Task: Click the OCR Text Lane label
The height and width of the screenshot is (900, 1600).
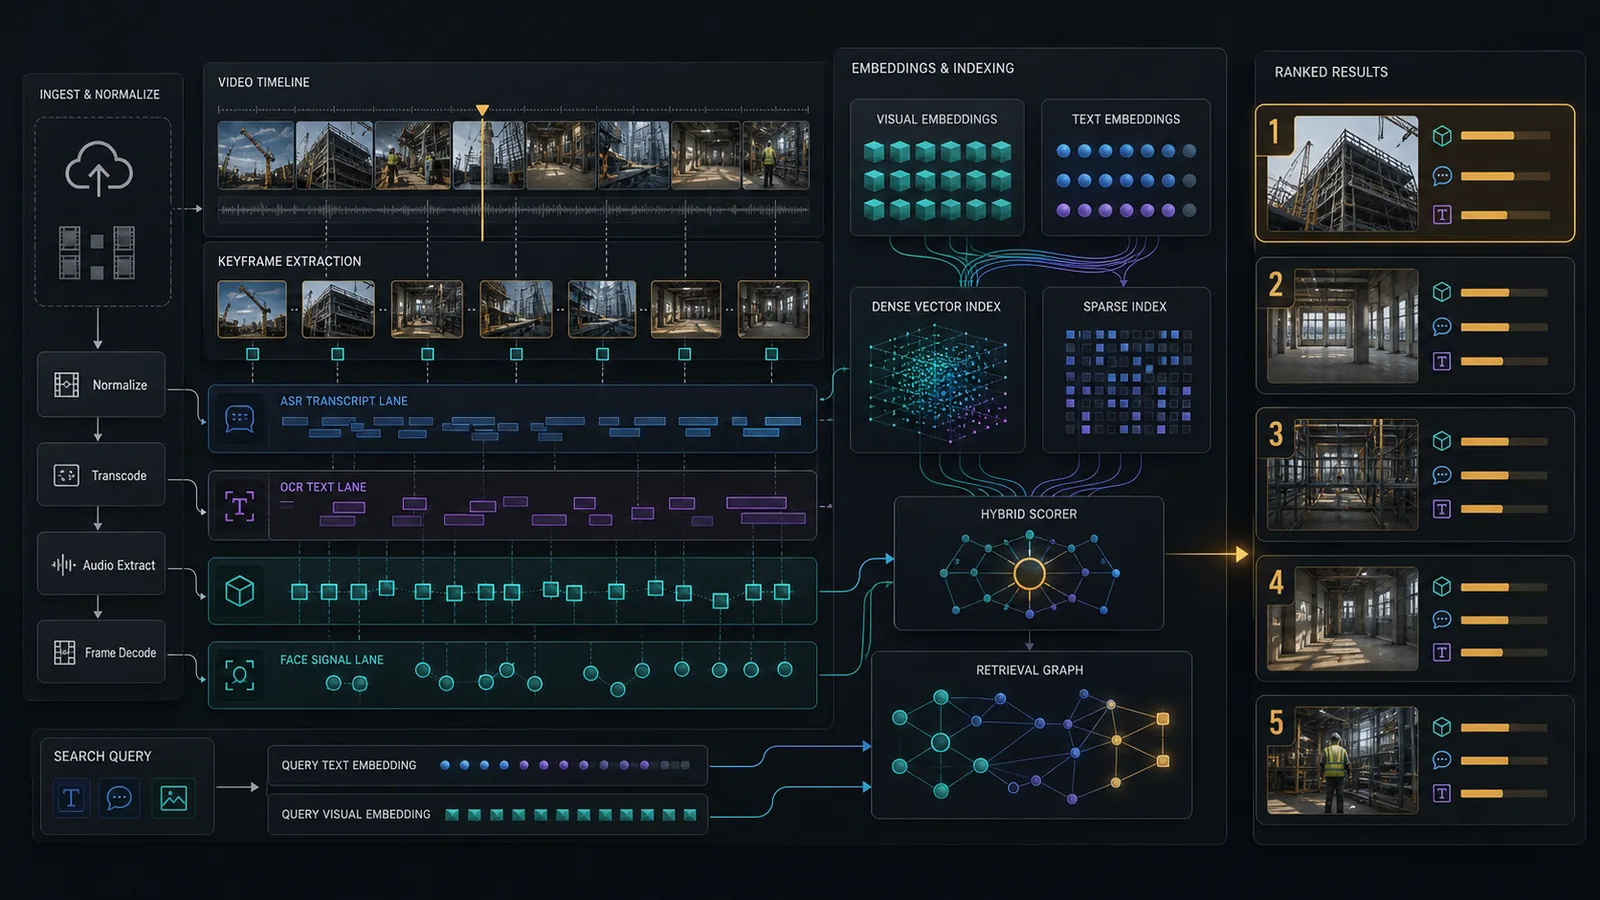Action: click(323, 487)
